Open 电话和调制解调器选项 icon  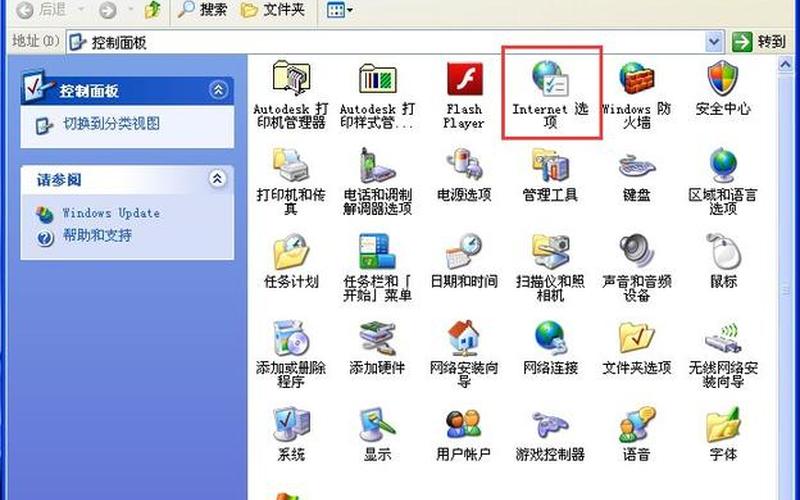click(378, 165)
